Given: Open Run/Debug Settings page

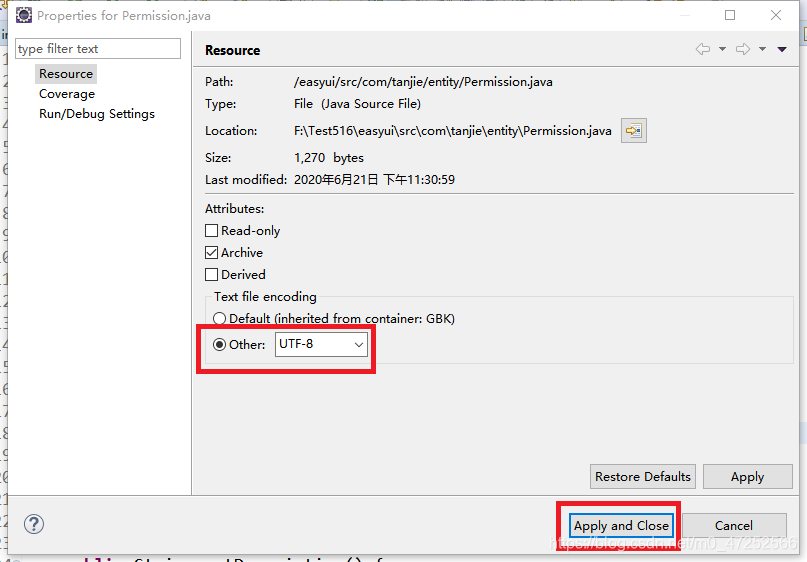Looking at the screenshot, I should coord(97,114).
